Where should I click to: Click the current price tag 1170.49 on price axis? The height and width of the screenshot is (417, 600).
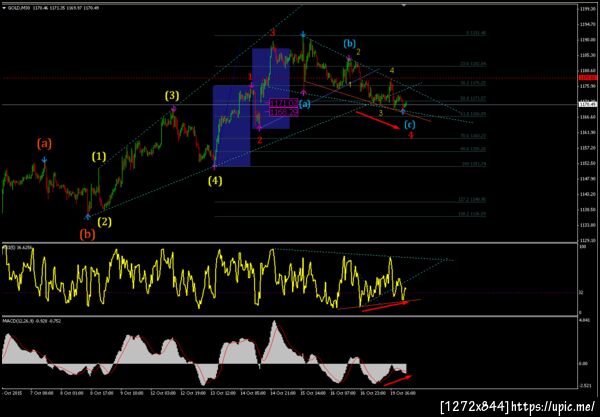586,104
